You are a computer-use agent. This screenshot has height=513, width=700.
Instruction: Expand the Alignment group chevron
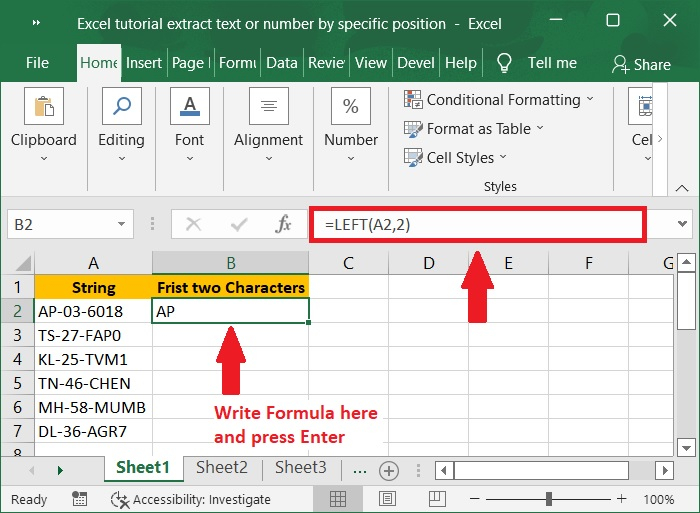click(269, 158)
